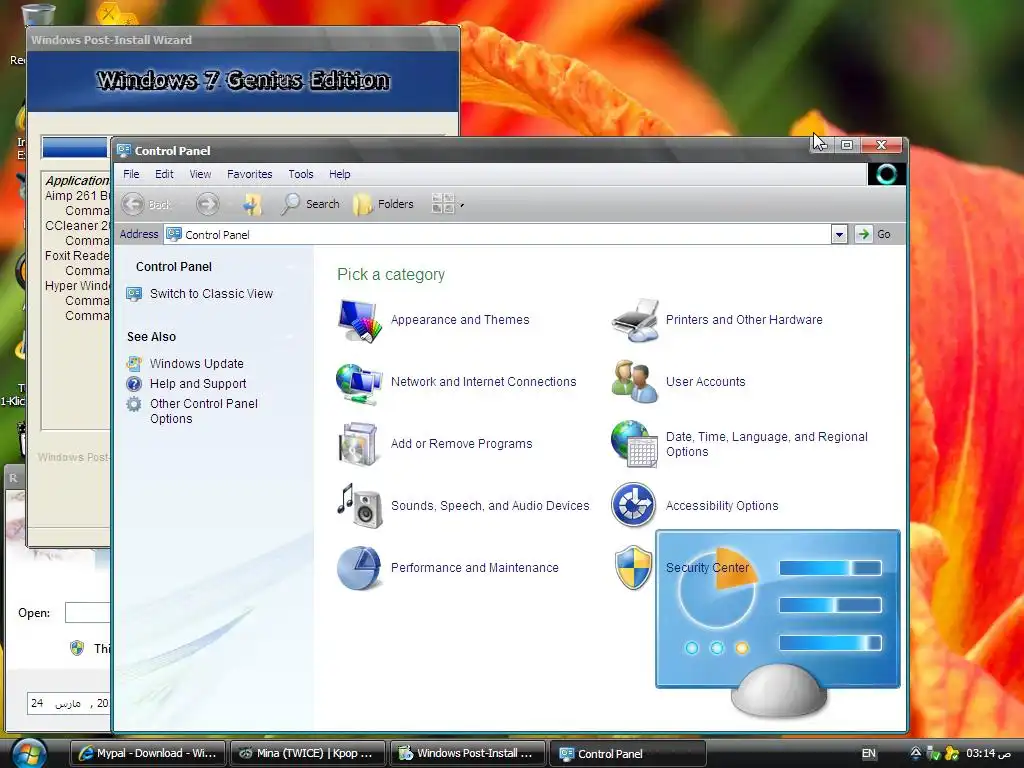This screenshot has width=1024, height=768.
Task: Toggle the Folders pane button
Action: click(383, 204)
